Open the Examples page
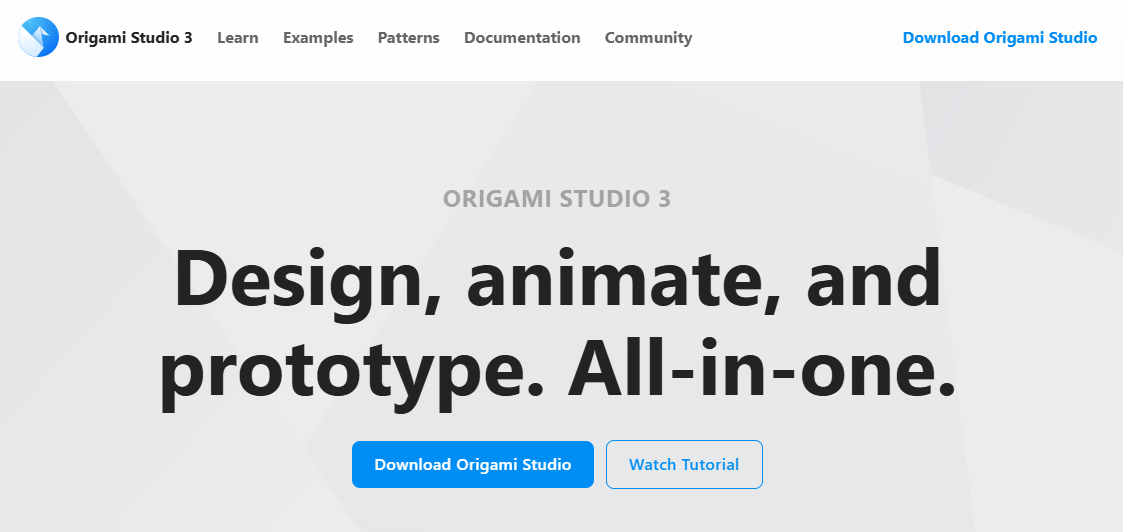Screen dimensions: 1123x532 pyautogui.click(x=318, y=38)
